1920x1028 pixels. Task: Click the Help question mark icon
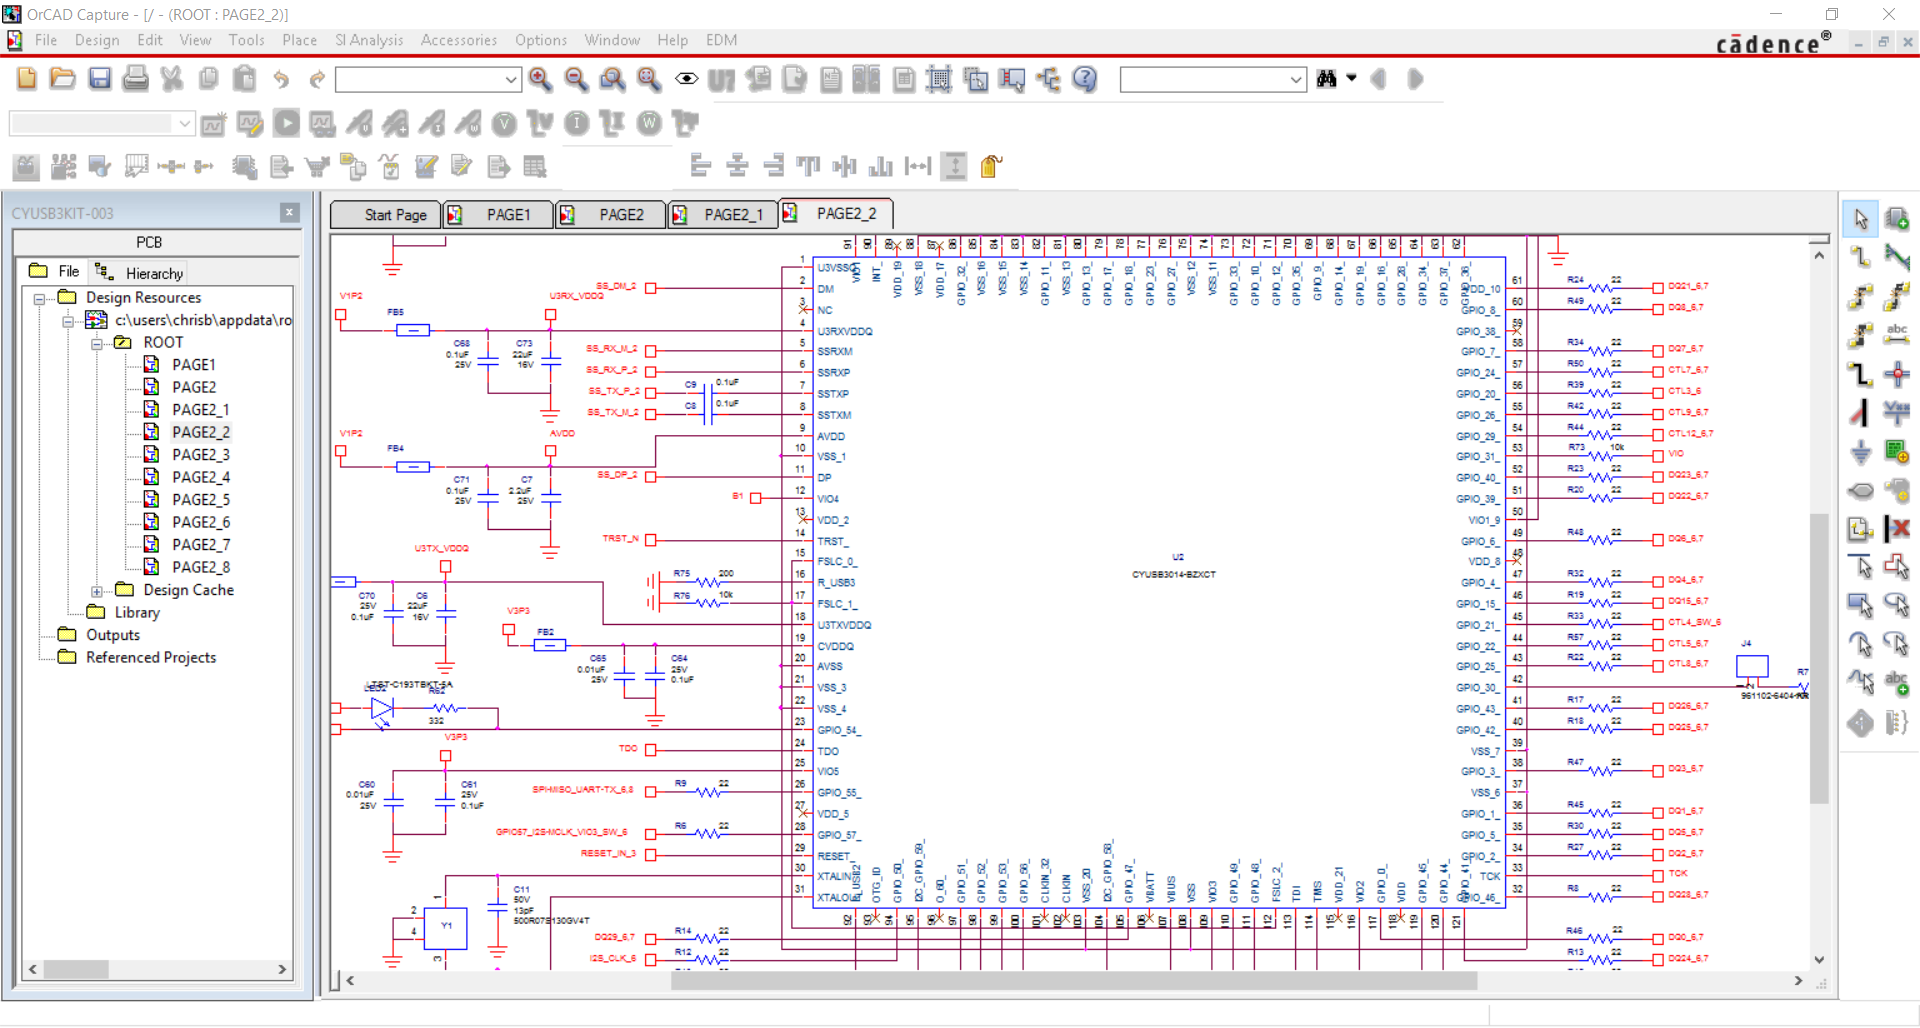(x=1085, y=79)
